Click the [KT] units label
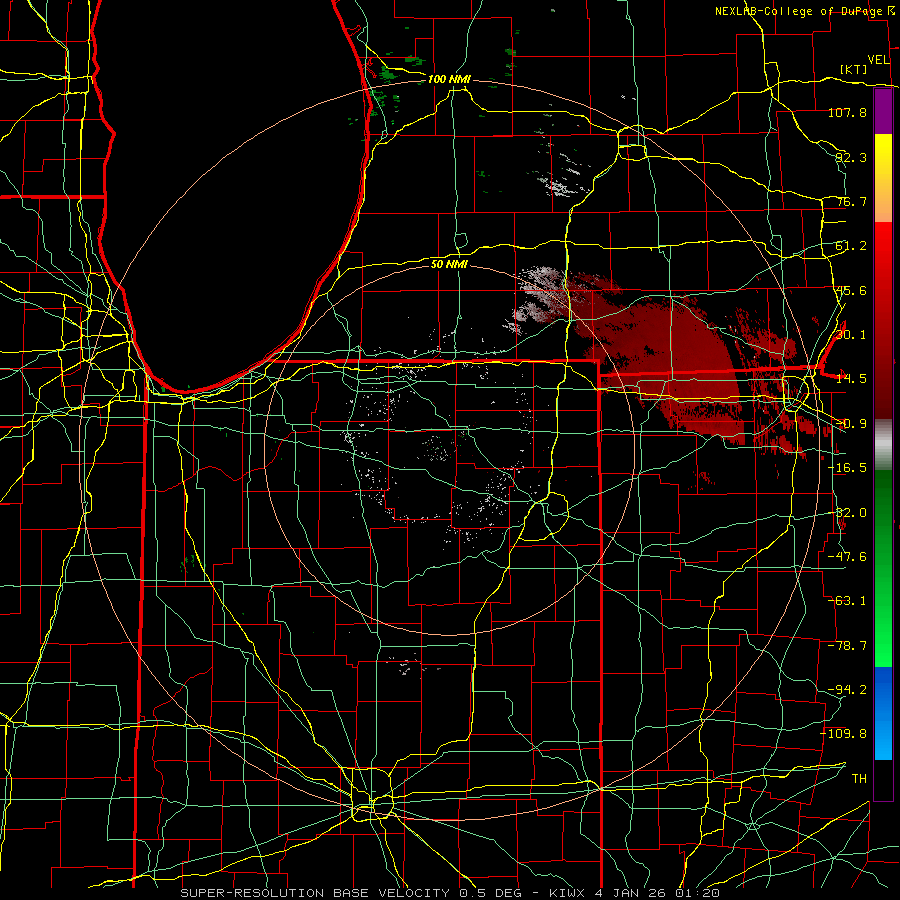900x900 pixels. point(854,69)
